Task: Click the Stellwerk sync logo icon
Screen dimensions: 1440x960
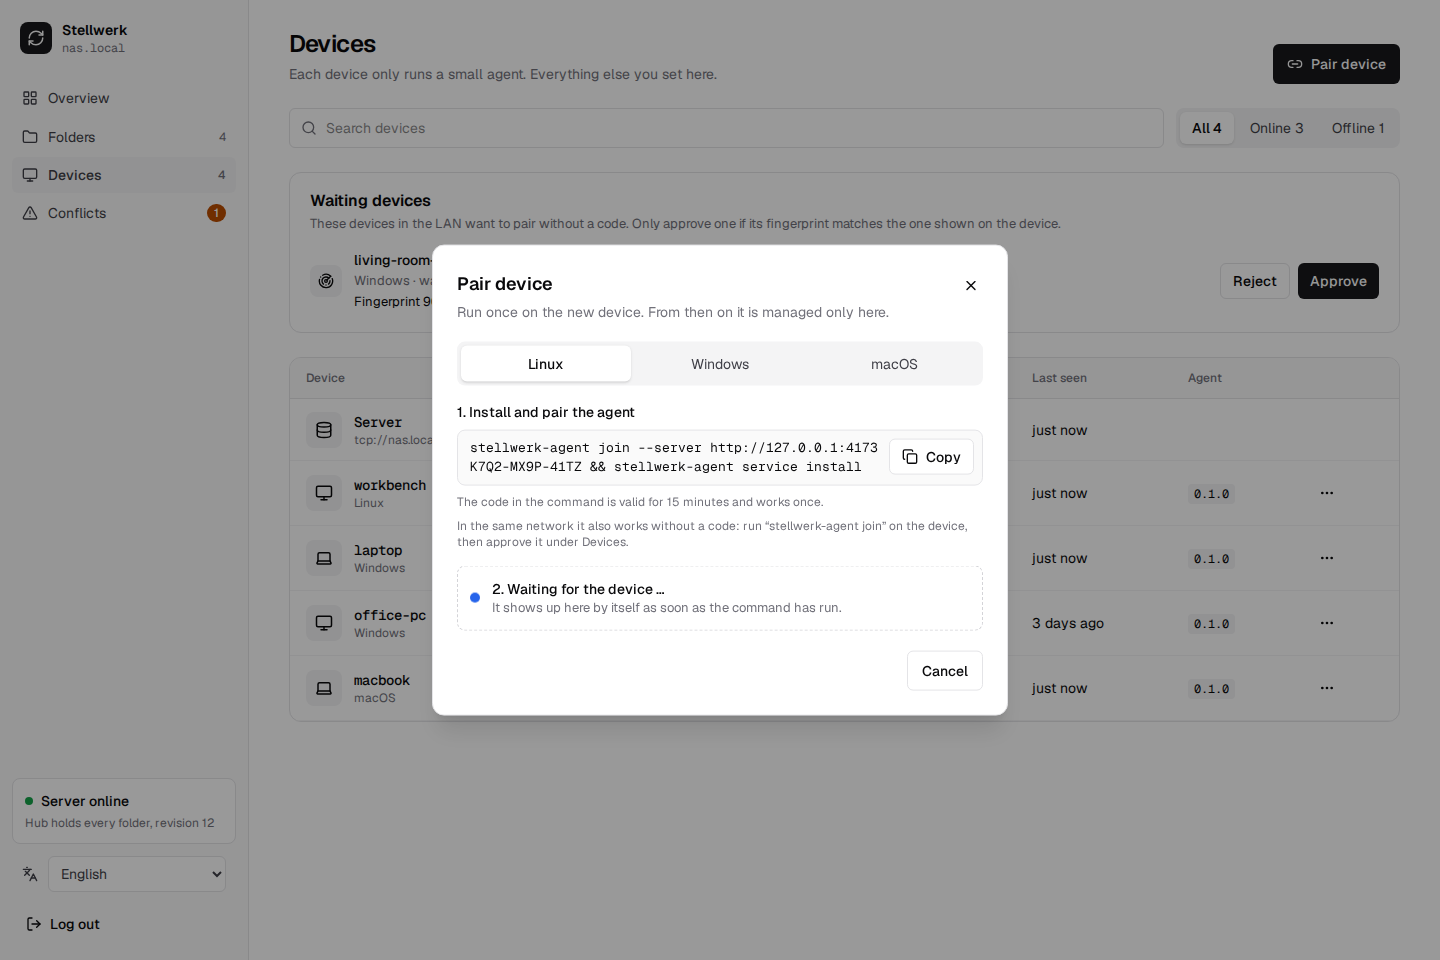Action: (x=36, y=38)
